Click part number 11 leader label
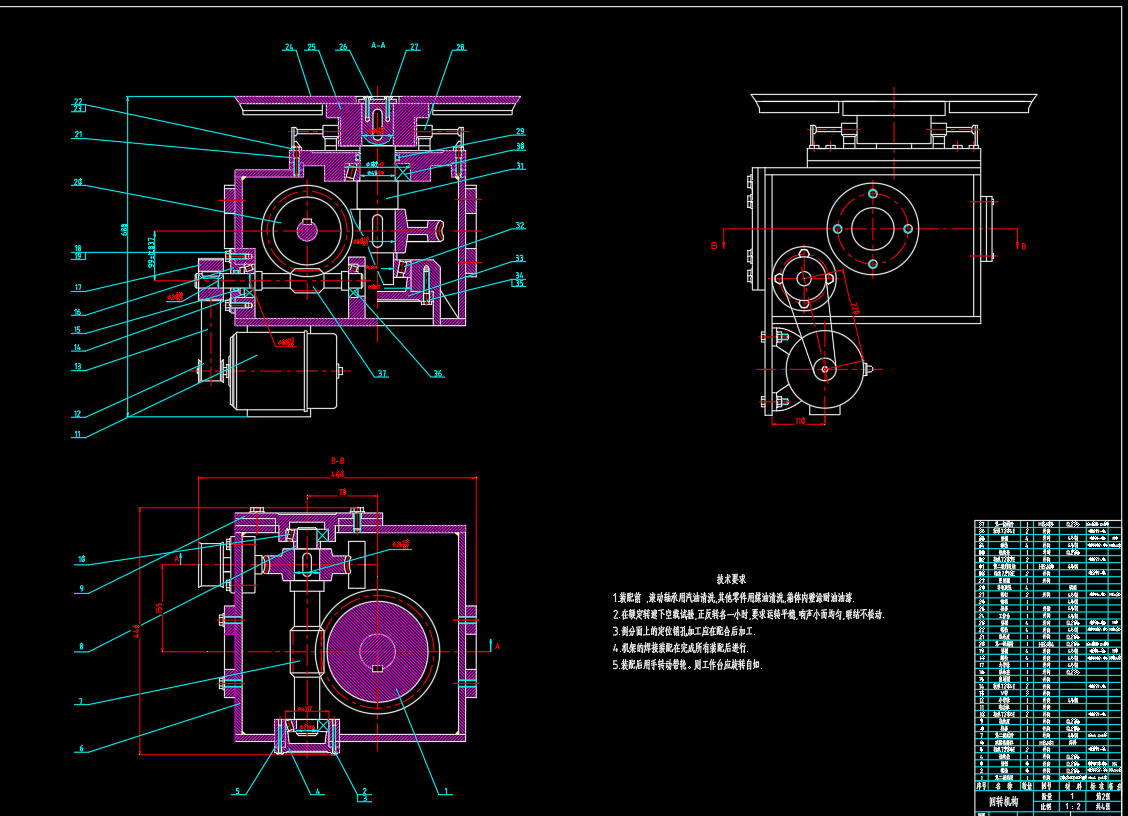Viewport: 1128px width, 816px height. pyautogui.click(x=77, y=435)
